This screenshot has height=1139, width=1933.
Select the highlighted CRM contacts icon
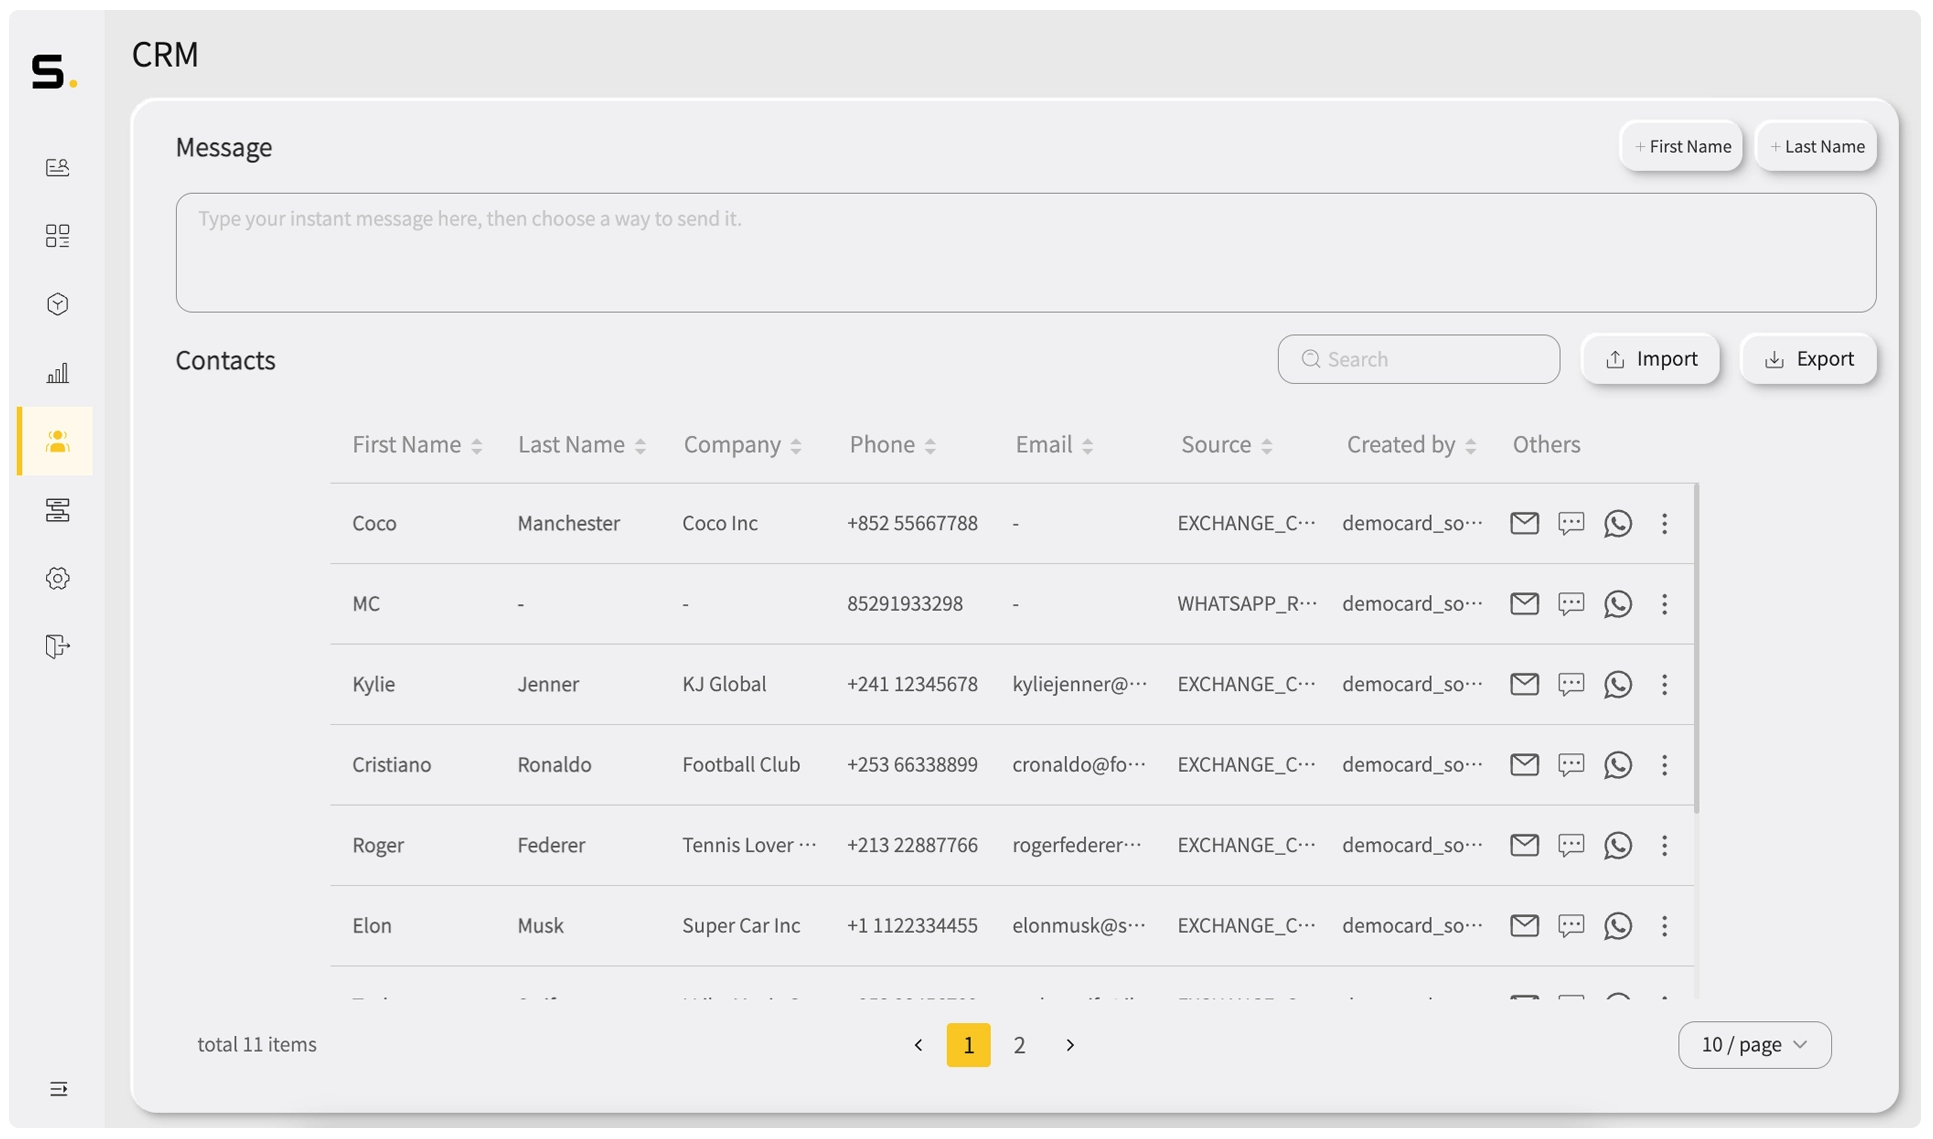57,441
